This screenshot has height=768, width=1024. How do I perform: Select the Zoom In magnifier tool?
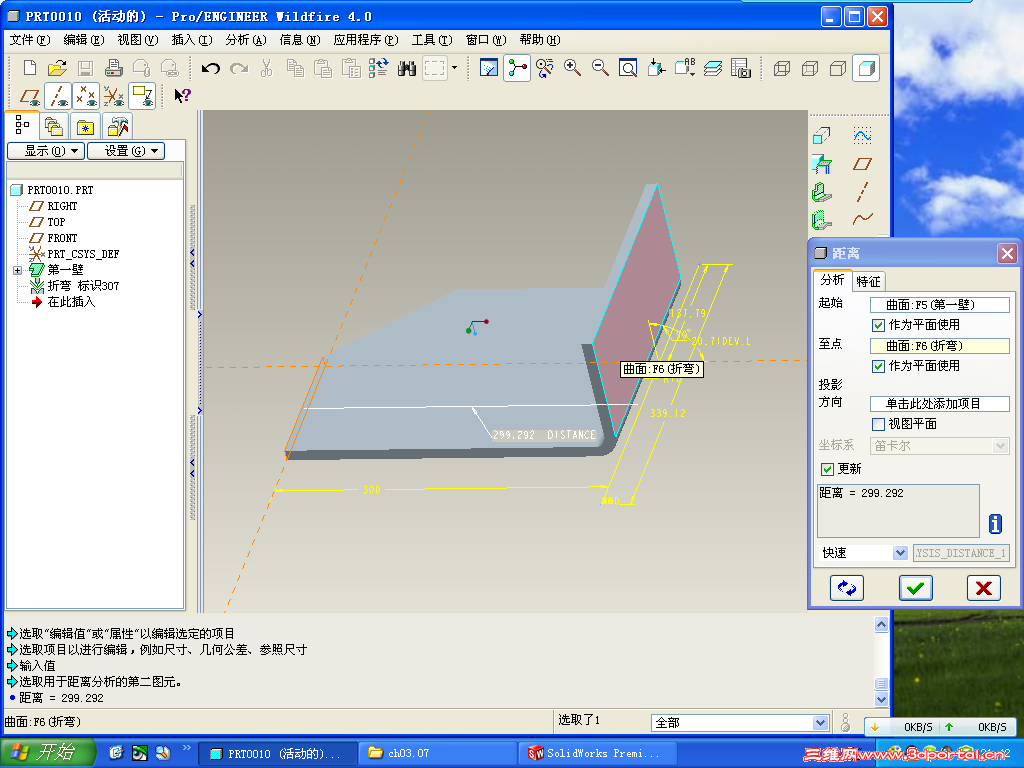coord(572,68)
